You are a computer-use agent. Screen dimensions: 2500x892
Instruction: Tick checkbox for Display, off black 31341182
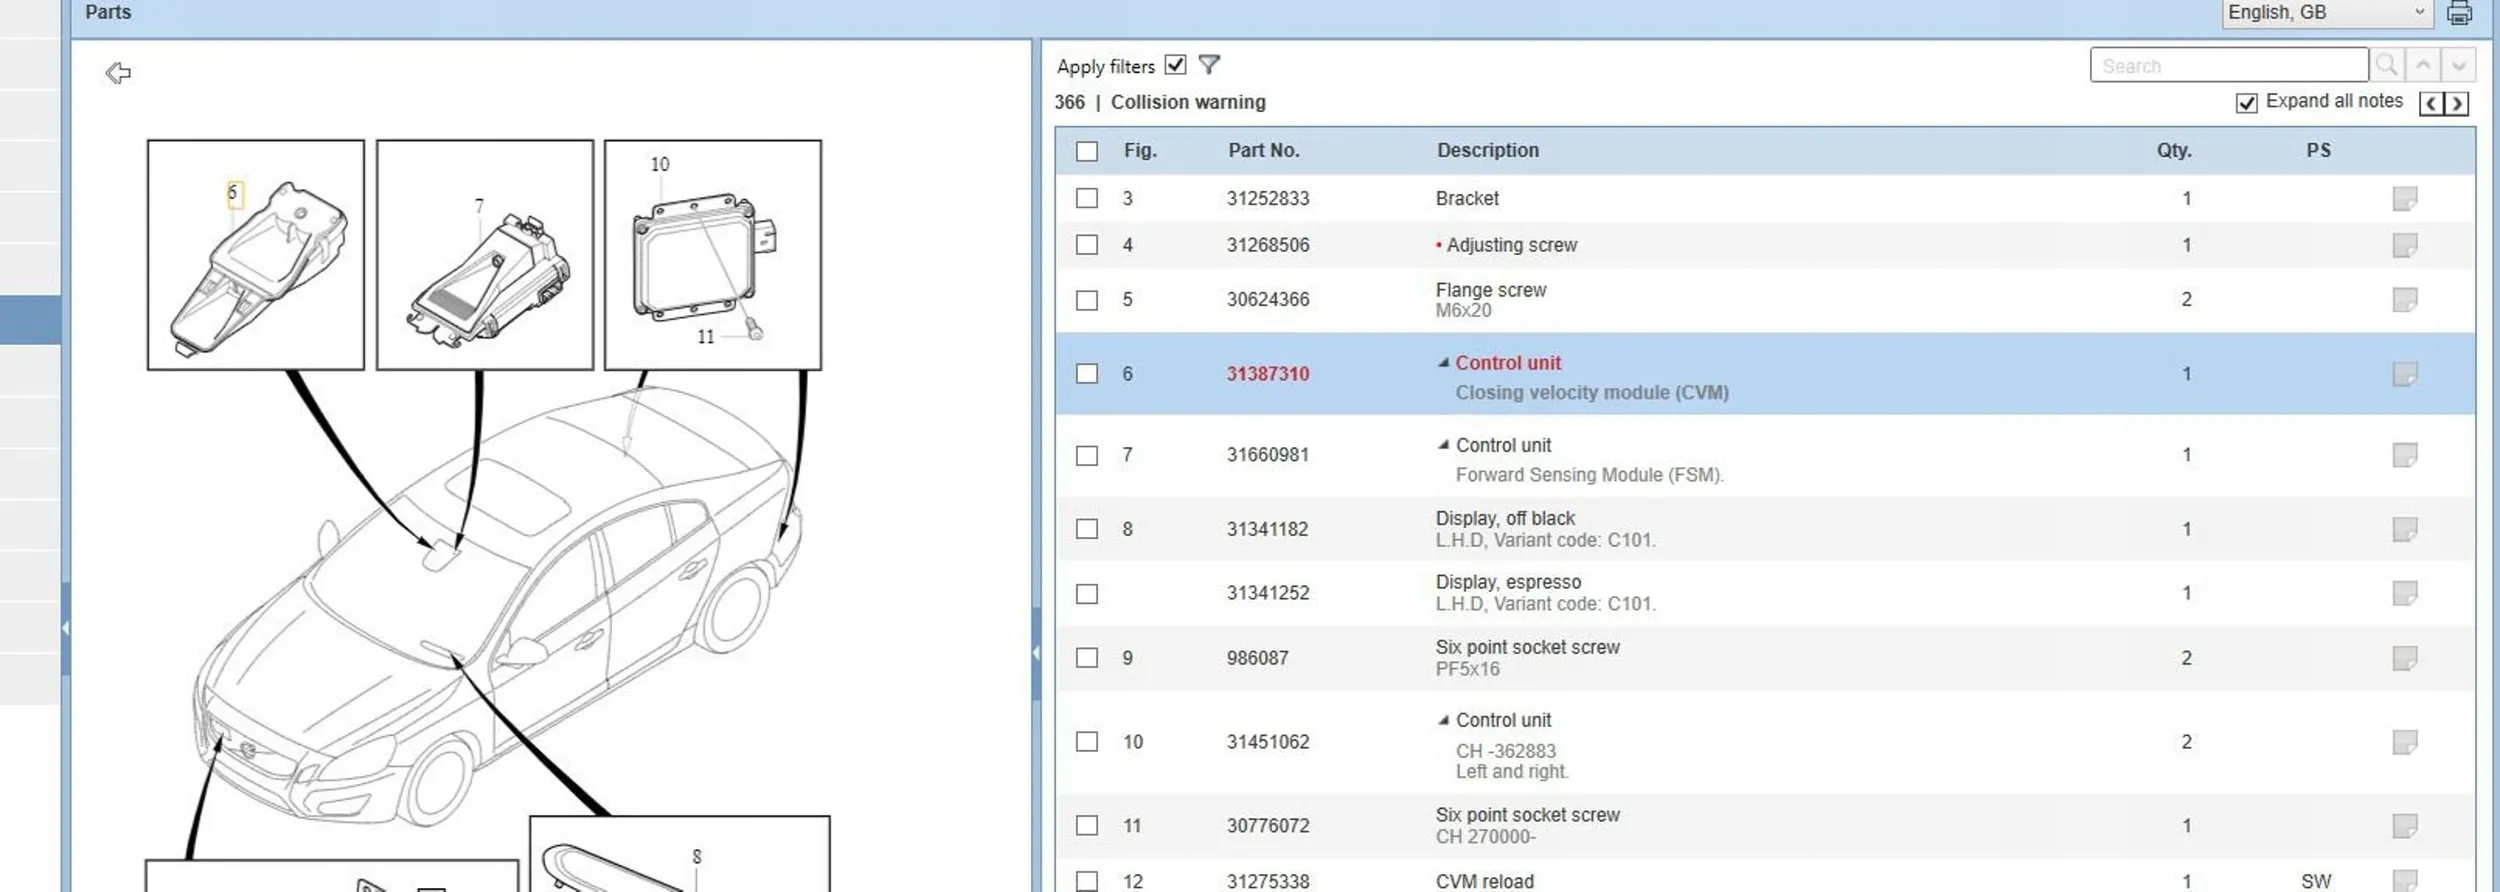(1087, 529)
